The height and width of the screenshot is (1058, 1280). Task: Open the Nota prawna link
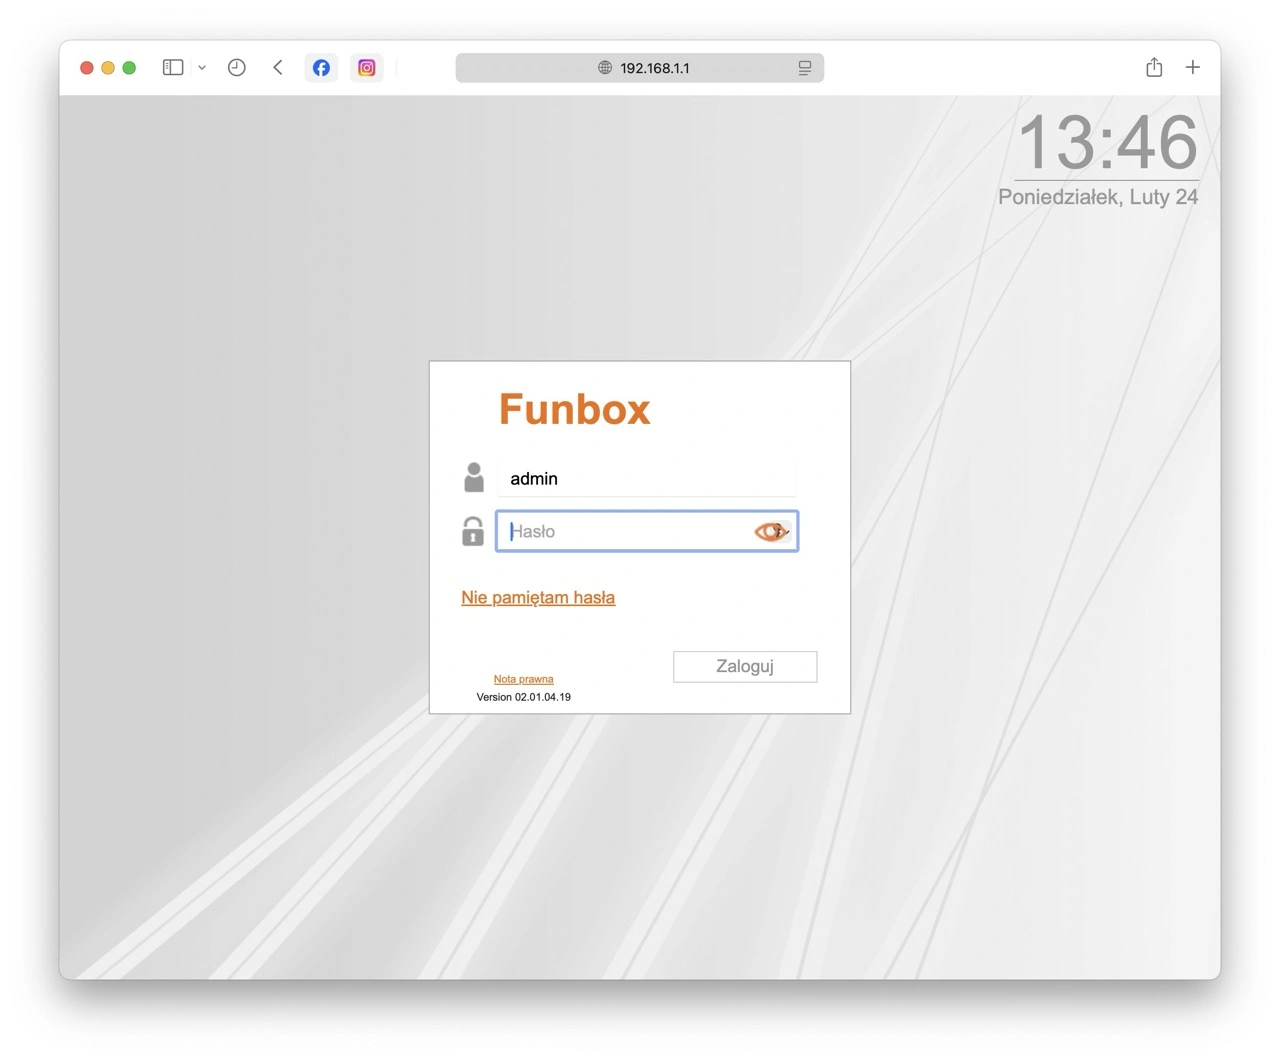point(523,679)
